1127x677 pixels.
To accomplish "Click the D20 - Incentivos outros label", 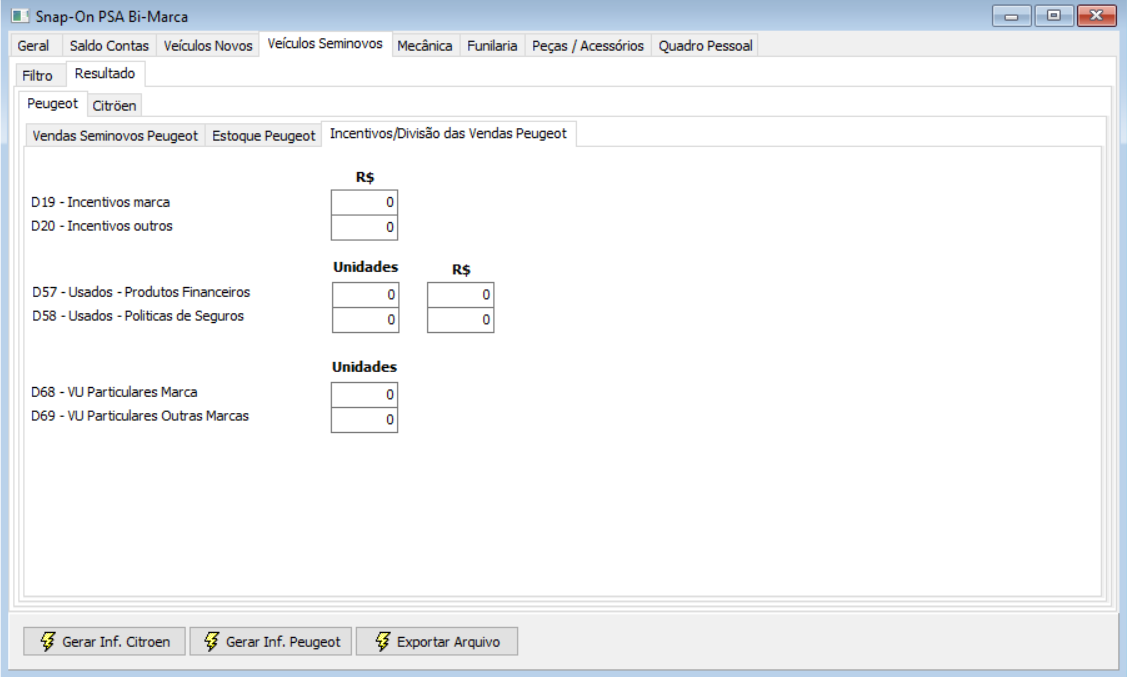I will point(102,226).
